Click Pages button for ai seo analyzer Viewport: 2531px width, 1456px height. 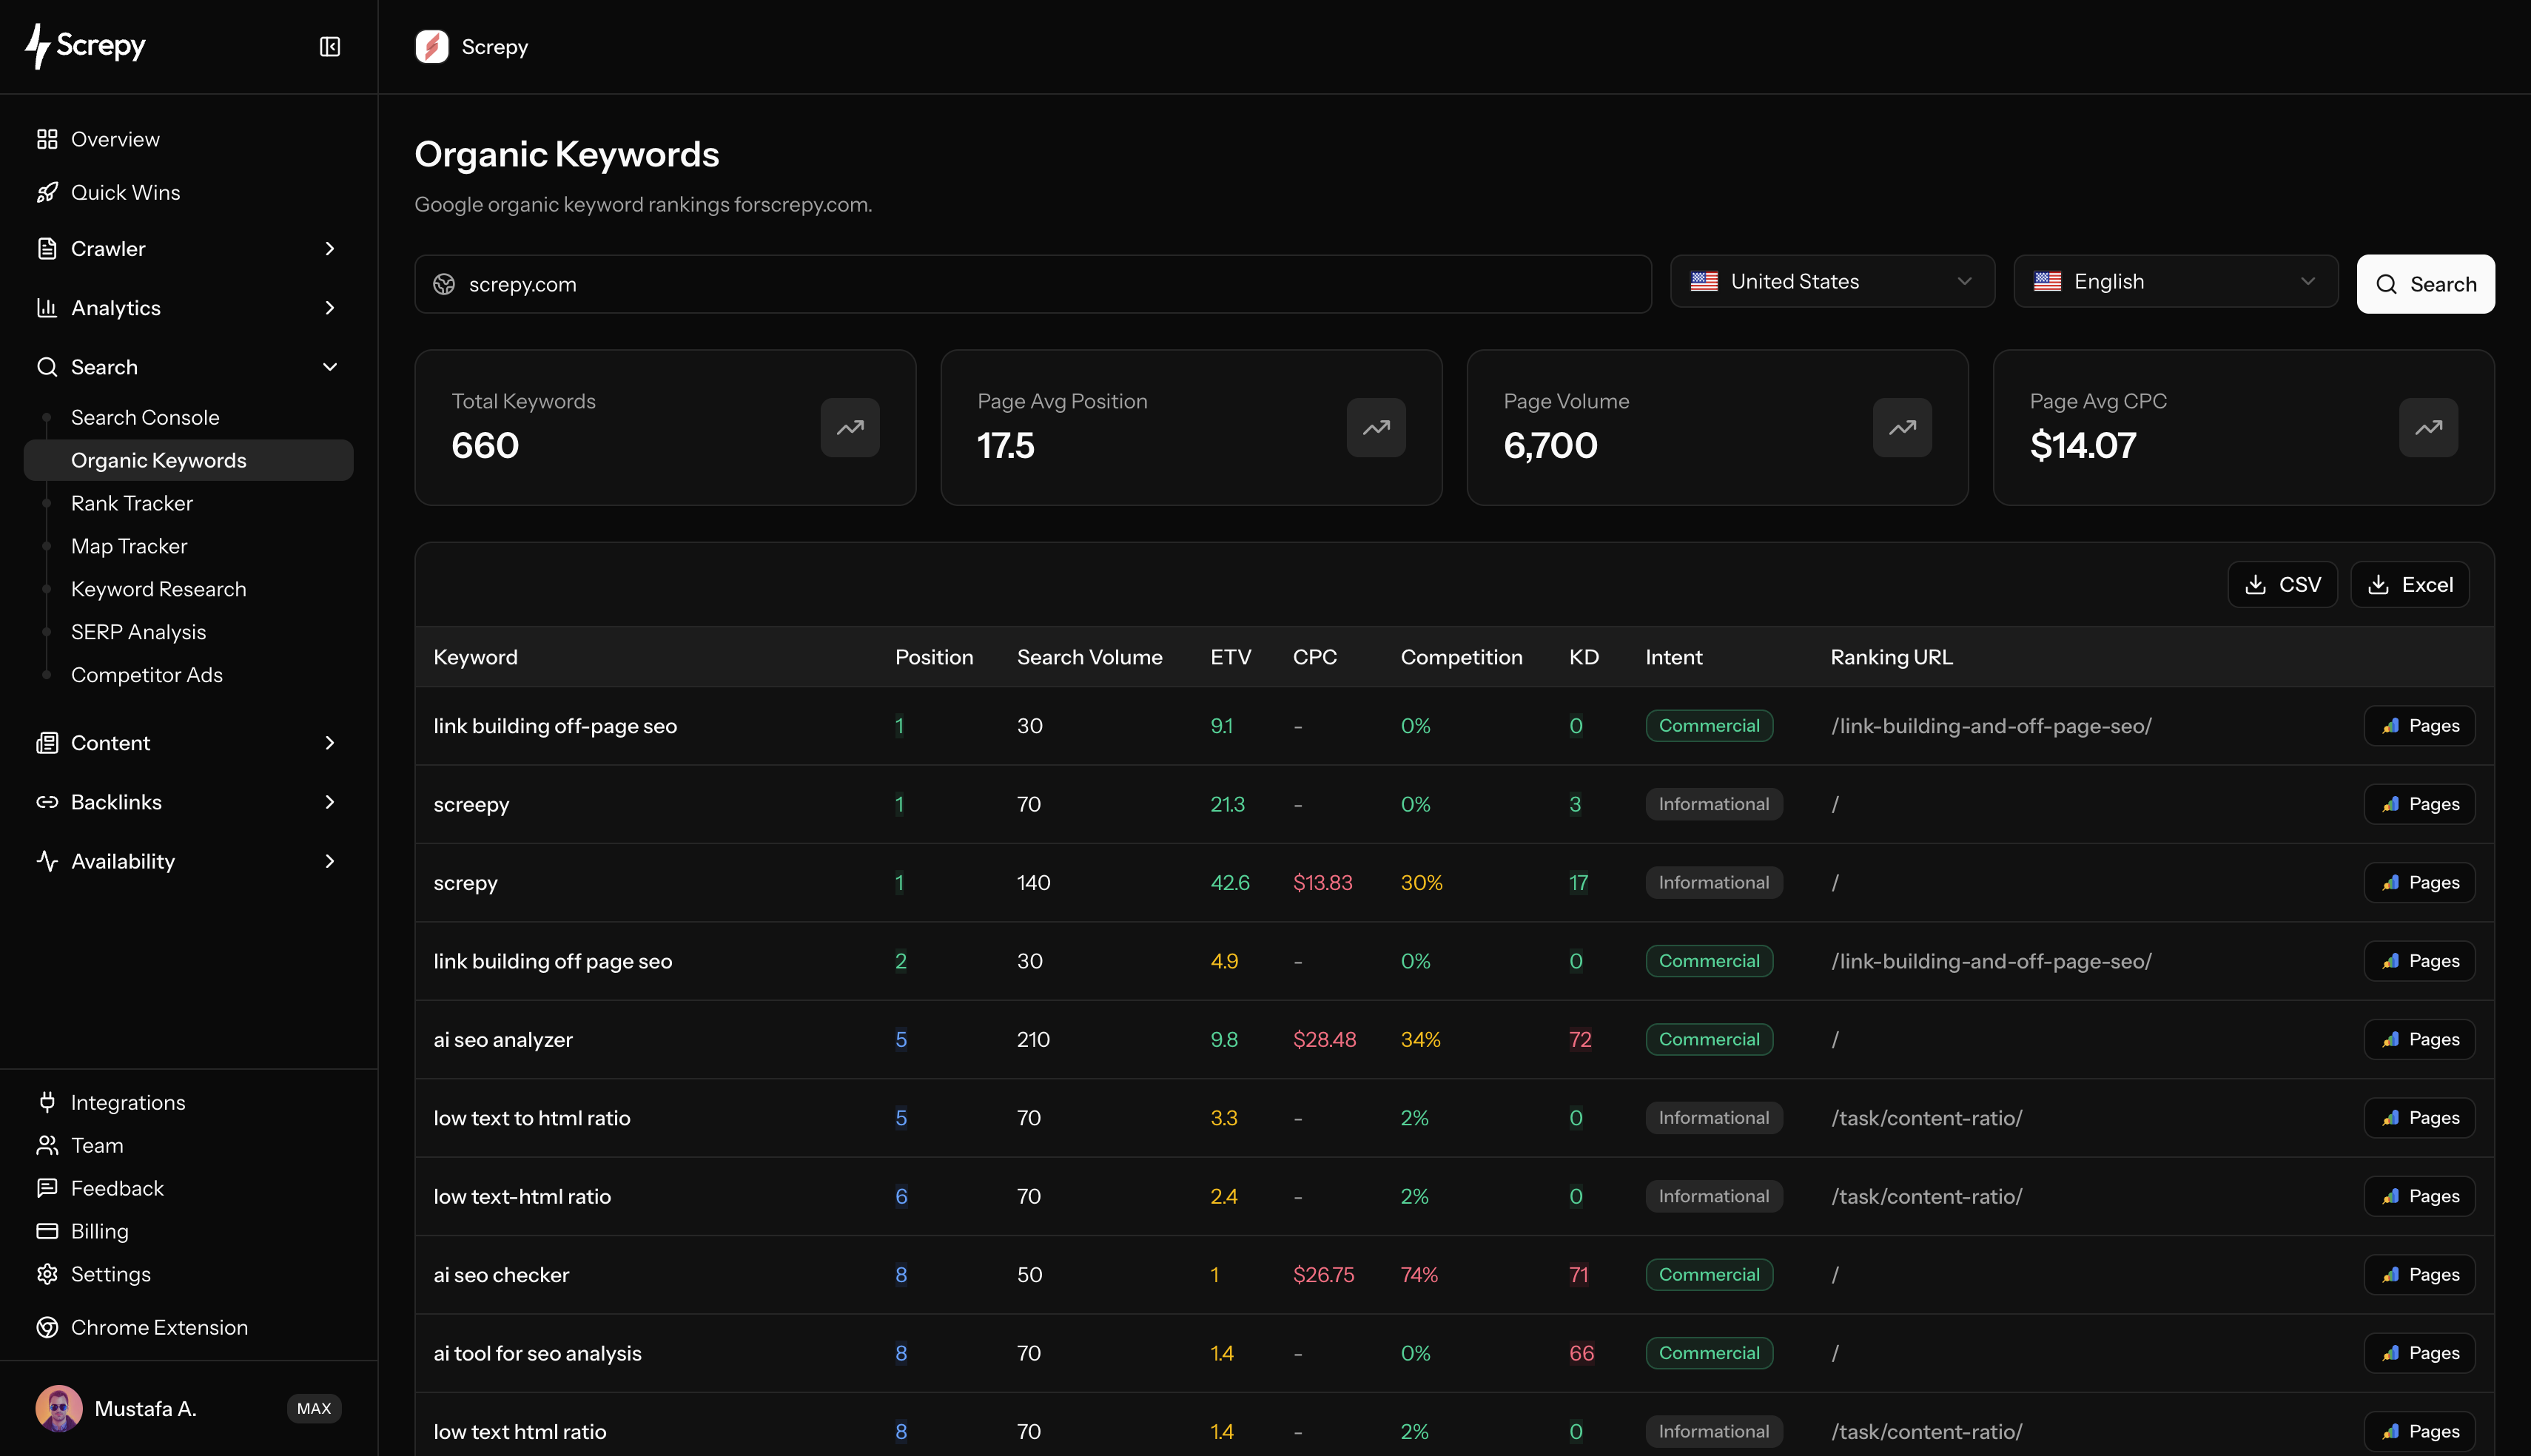[x=2419, y=1039]
